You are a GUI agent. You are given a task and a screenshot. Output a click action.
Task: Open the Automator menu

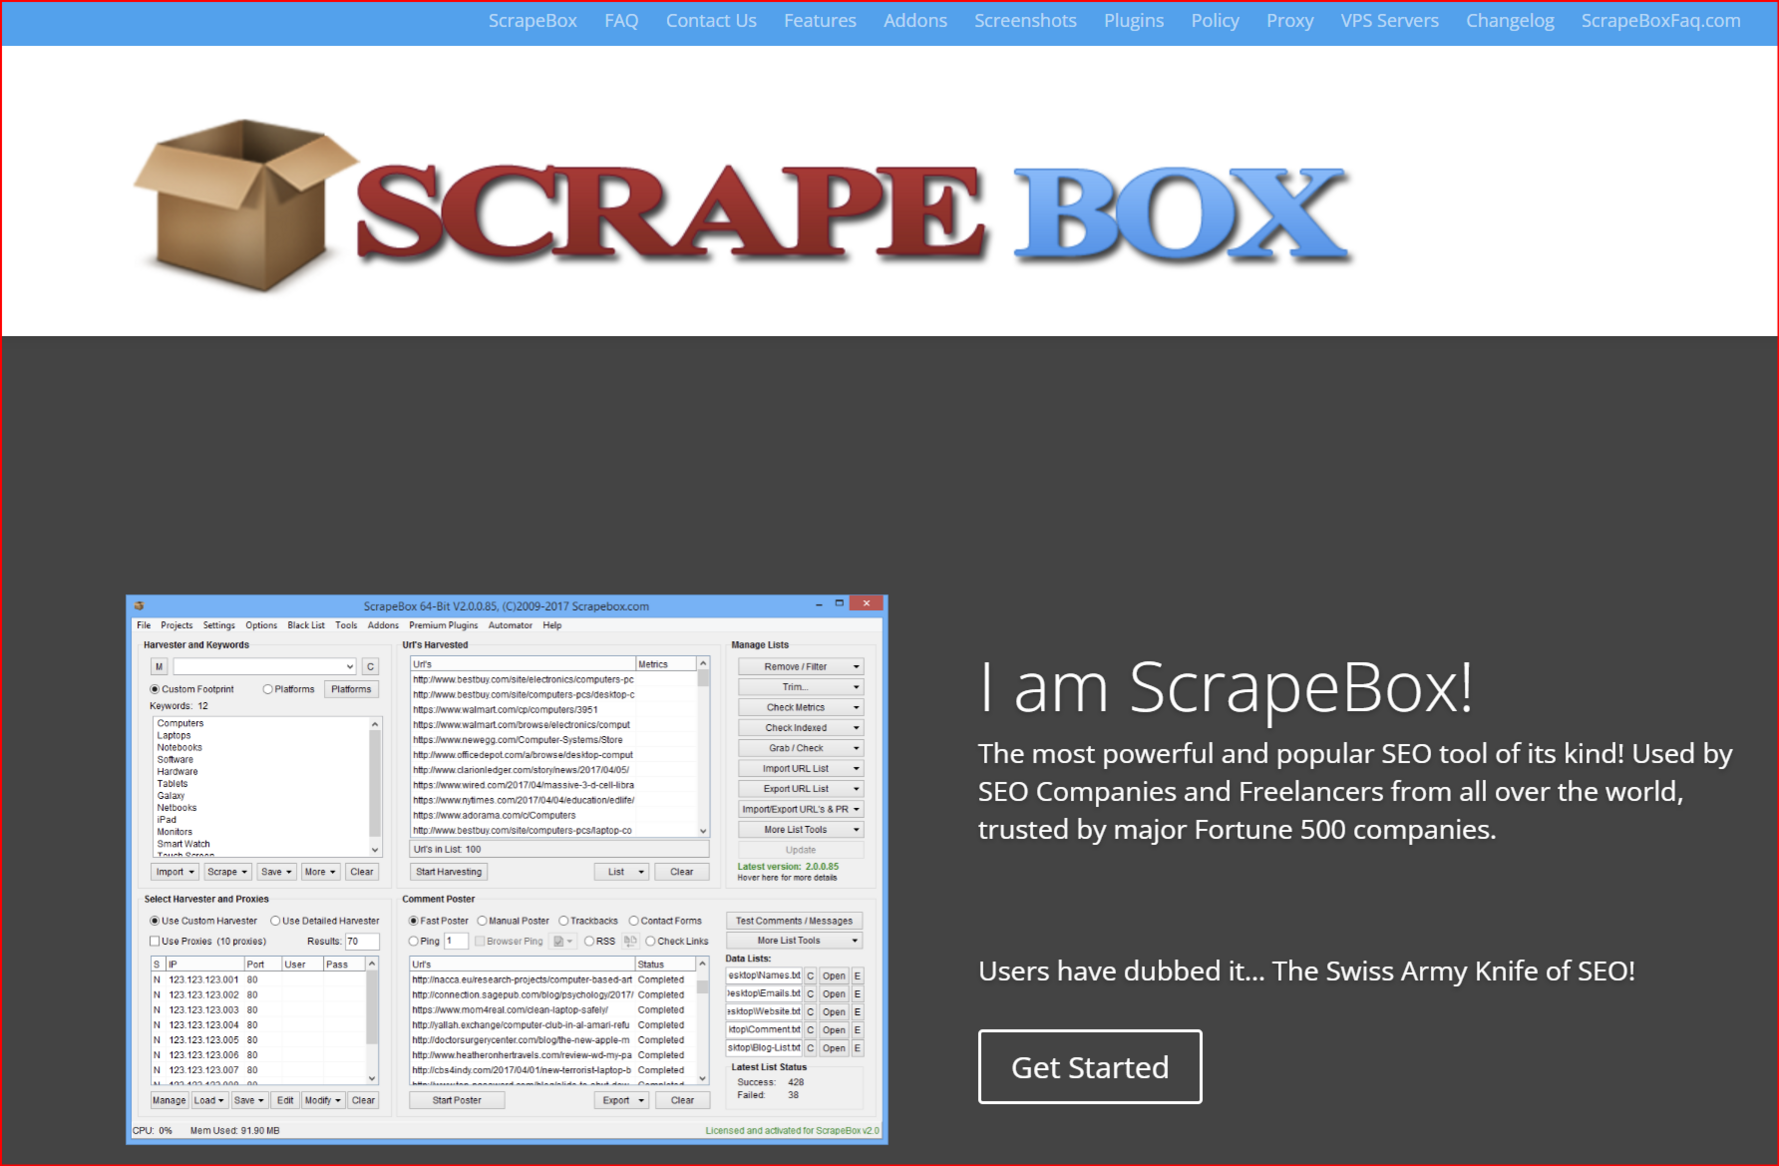510,625
